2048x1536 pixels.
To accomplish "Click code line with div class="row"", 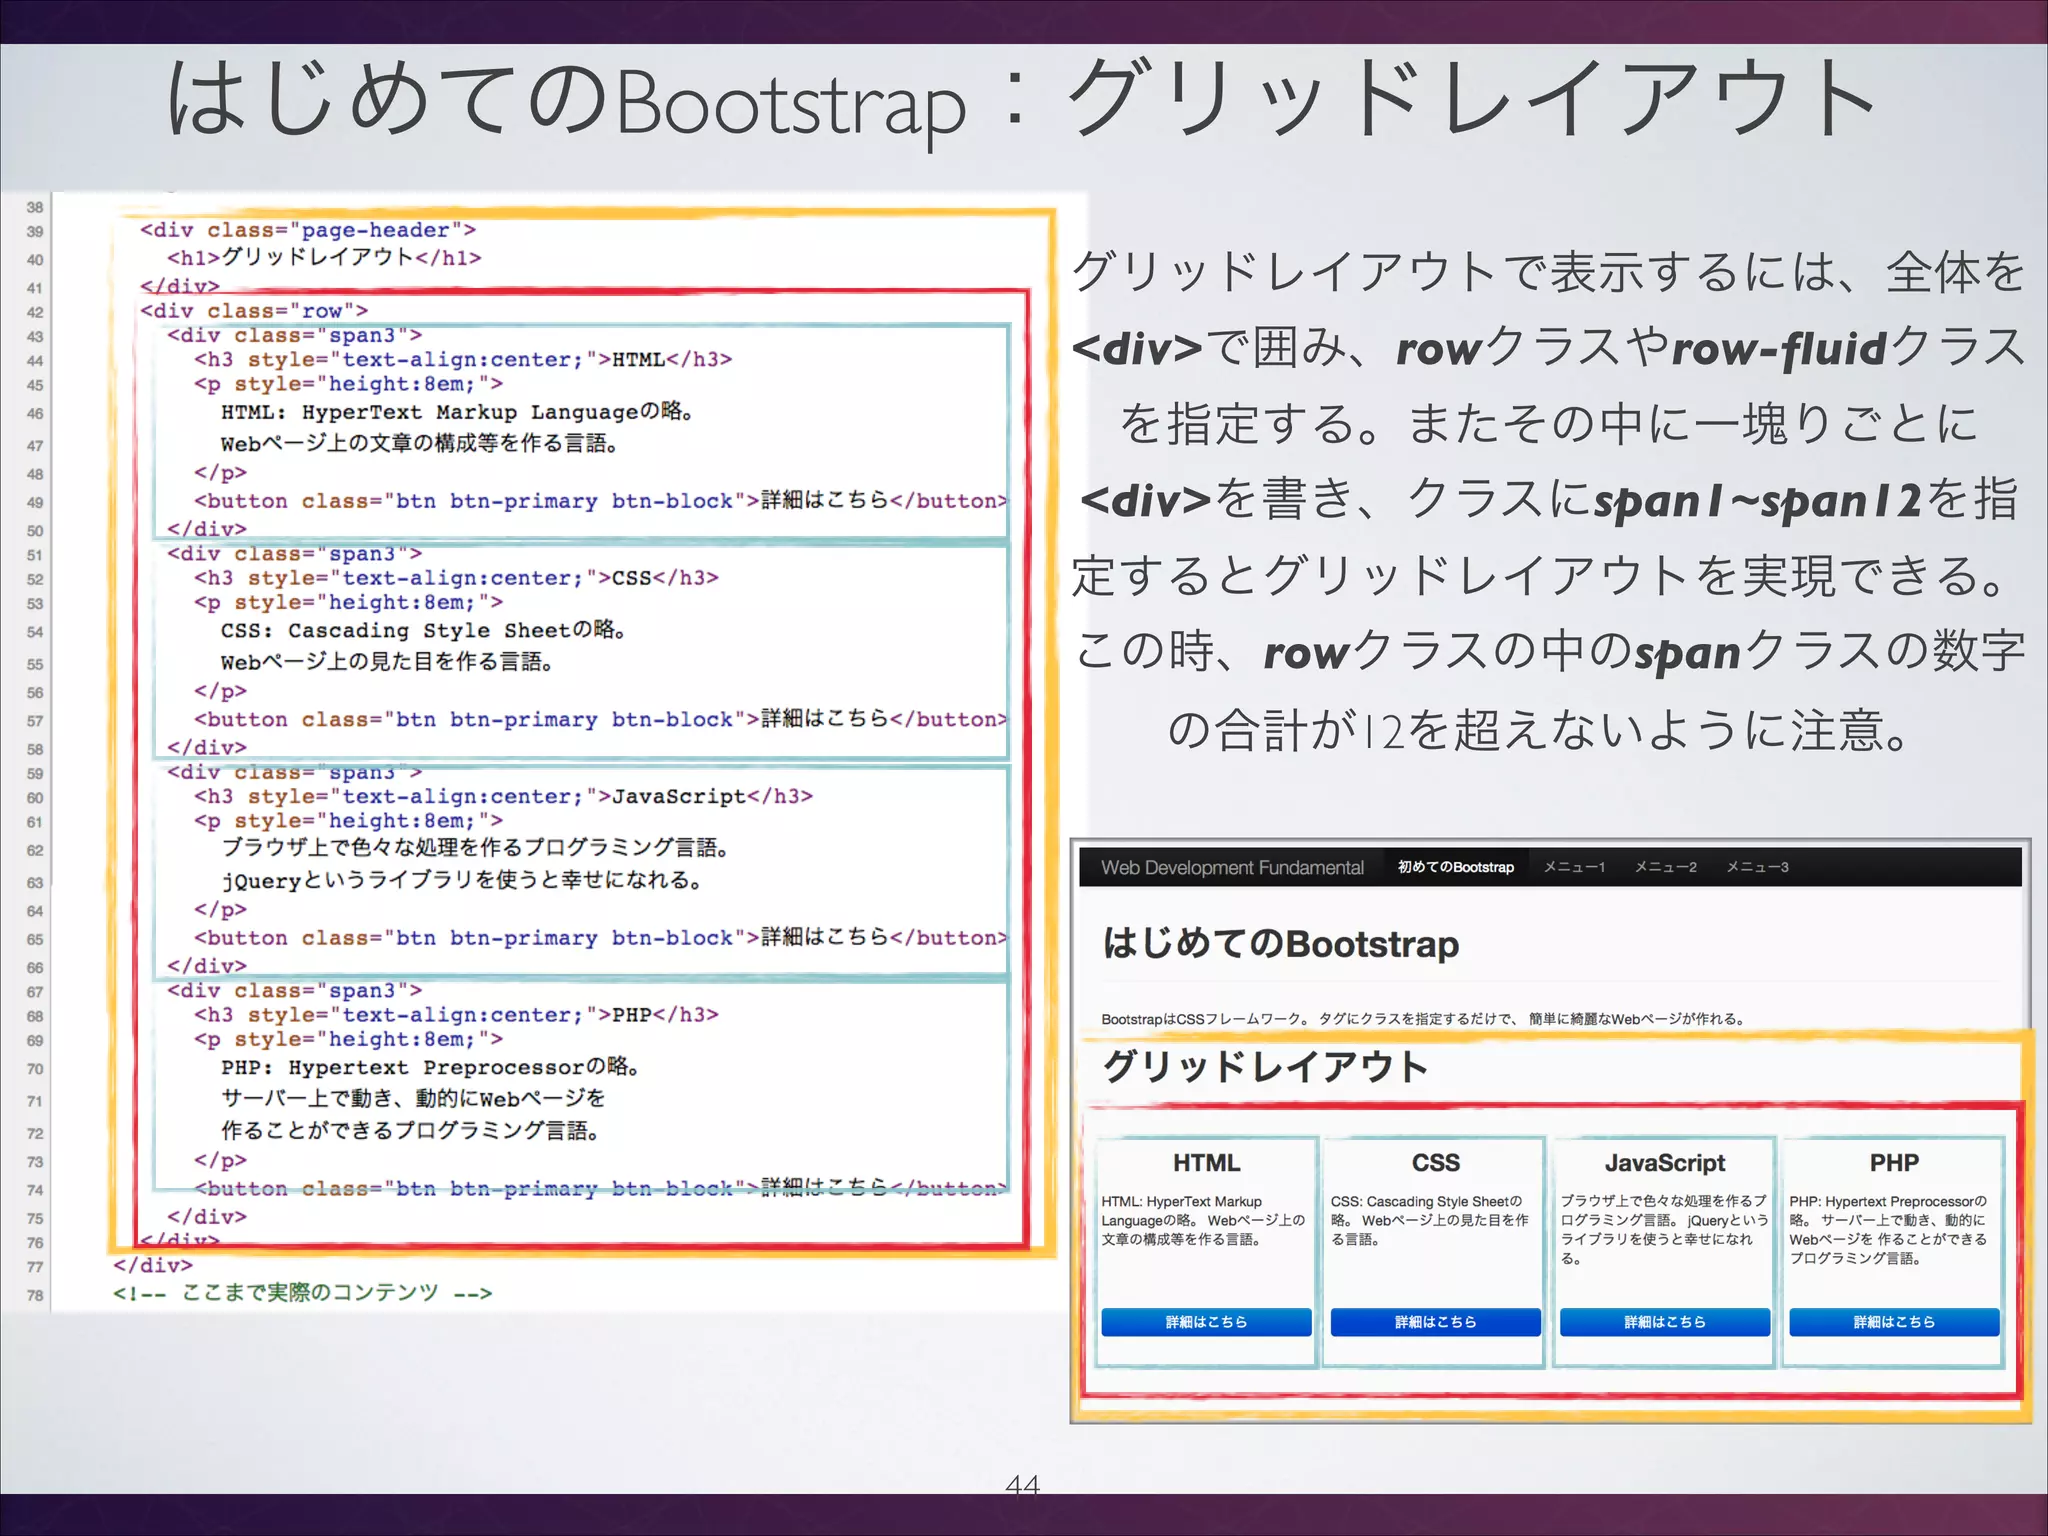I will click(254, 311).
